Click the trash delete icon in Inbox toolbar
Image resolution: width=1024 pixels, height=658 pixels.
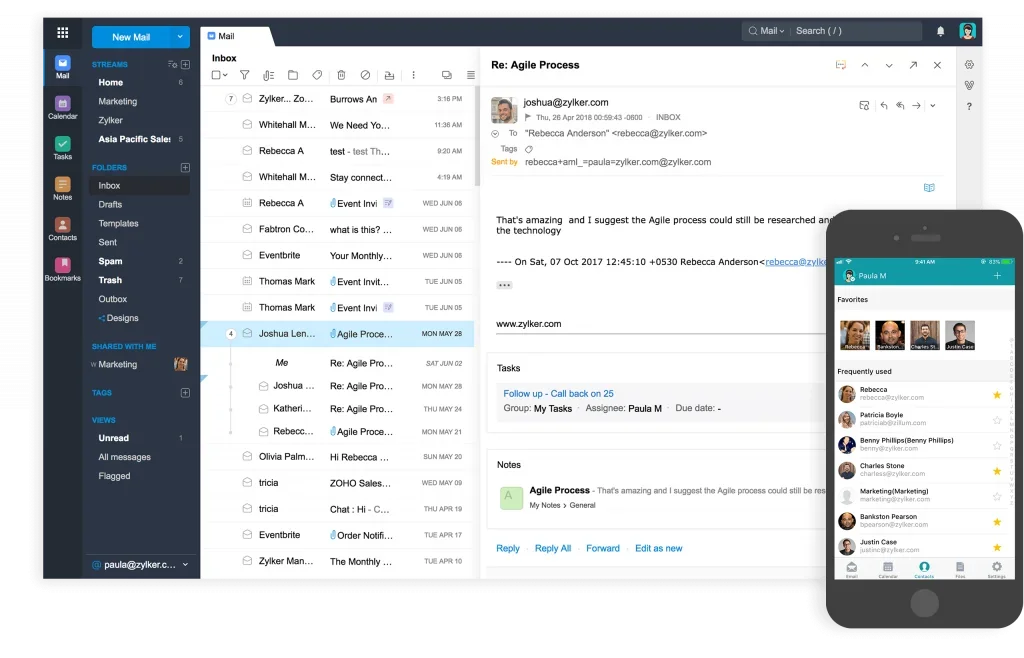point(341,75)
